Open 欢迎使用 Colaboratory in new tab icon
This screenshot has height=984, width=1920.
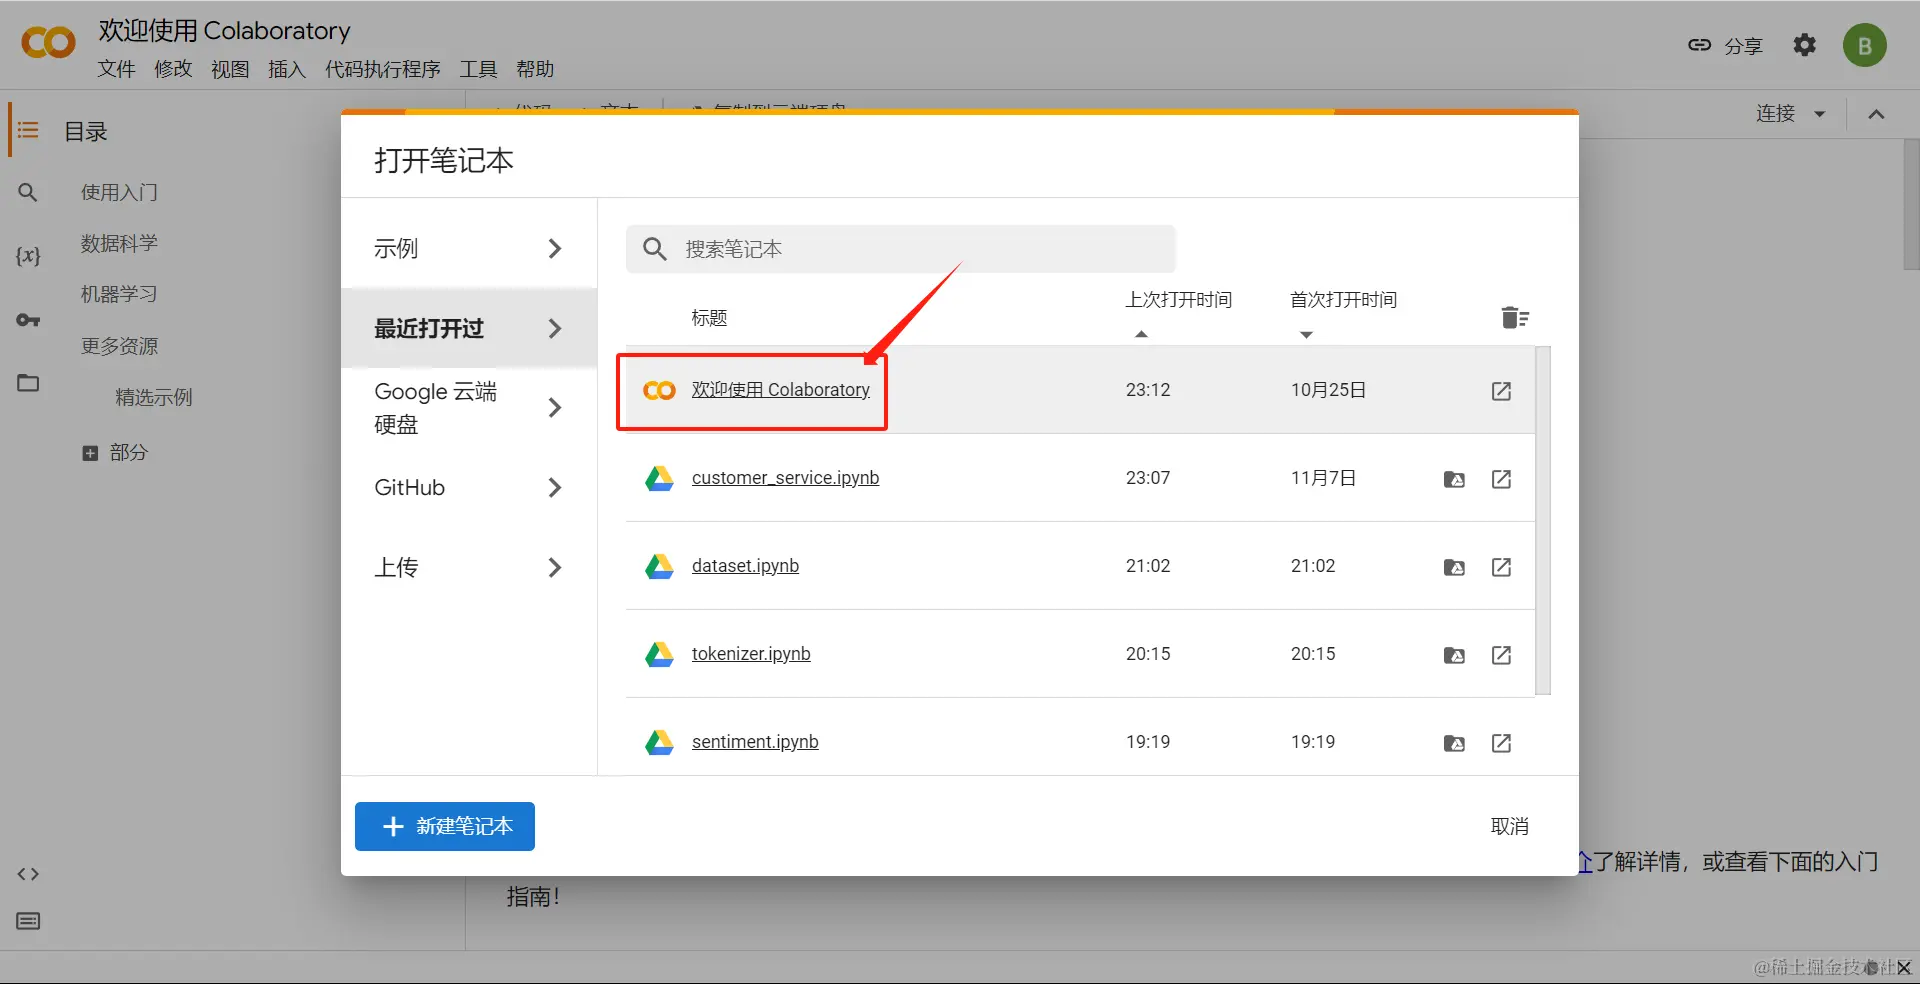pyautogui.click(x=1501, y=391)
